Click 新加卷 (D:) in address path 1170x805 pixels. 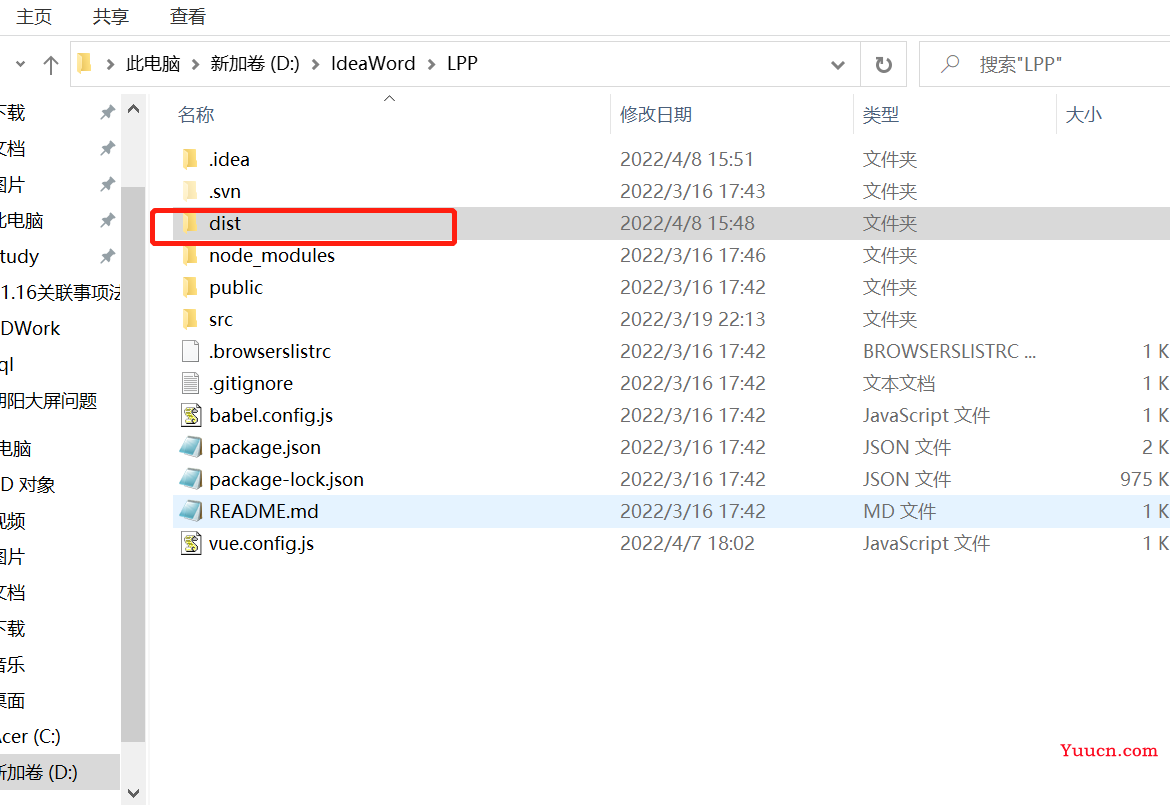[x=254, y=63]
